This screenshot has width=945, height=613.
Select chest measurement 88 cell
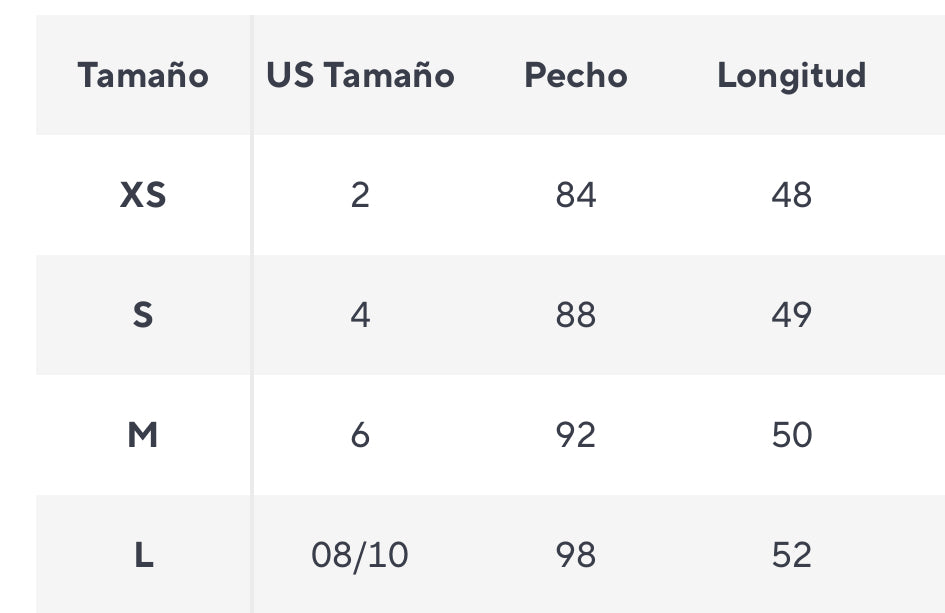[576, 315]
